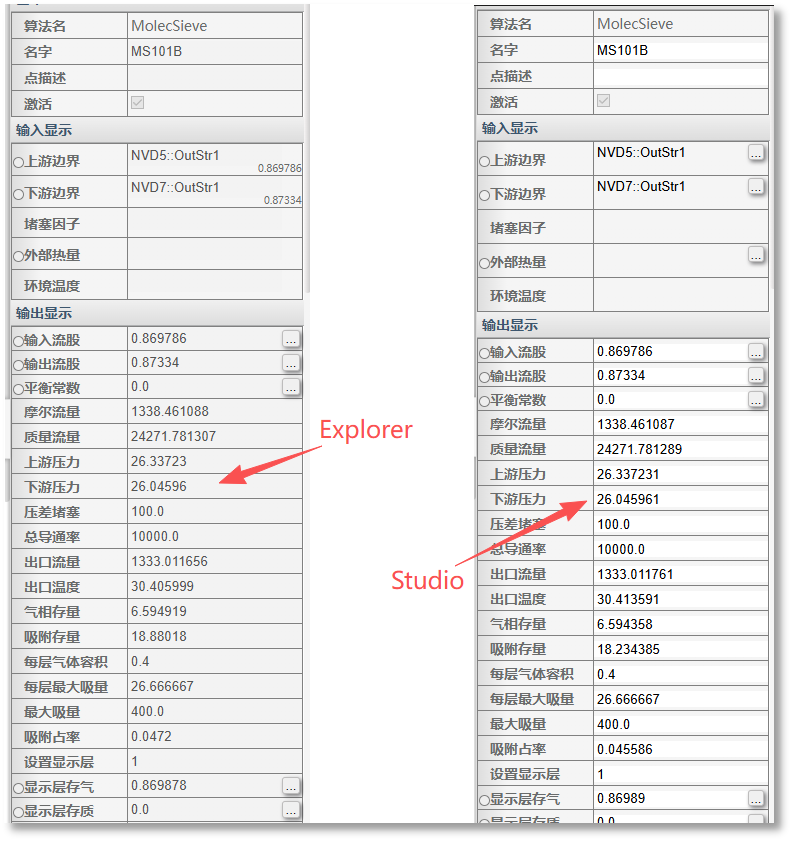
Task: Select 输出流股 radio button in Explorer panel
Action: click(x=18, y=365)
